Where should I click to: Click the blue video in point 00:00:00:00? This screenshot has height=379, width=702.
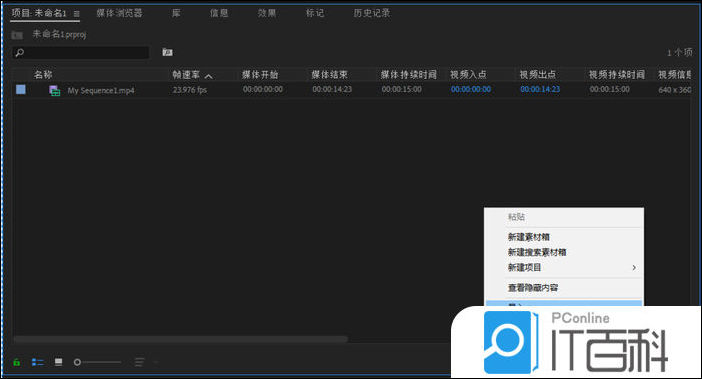(471, 89)
